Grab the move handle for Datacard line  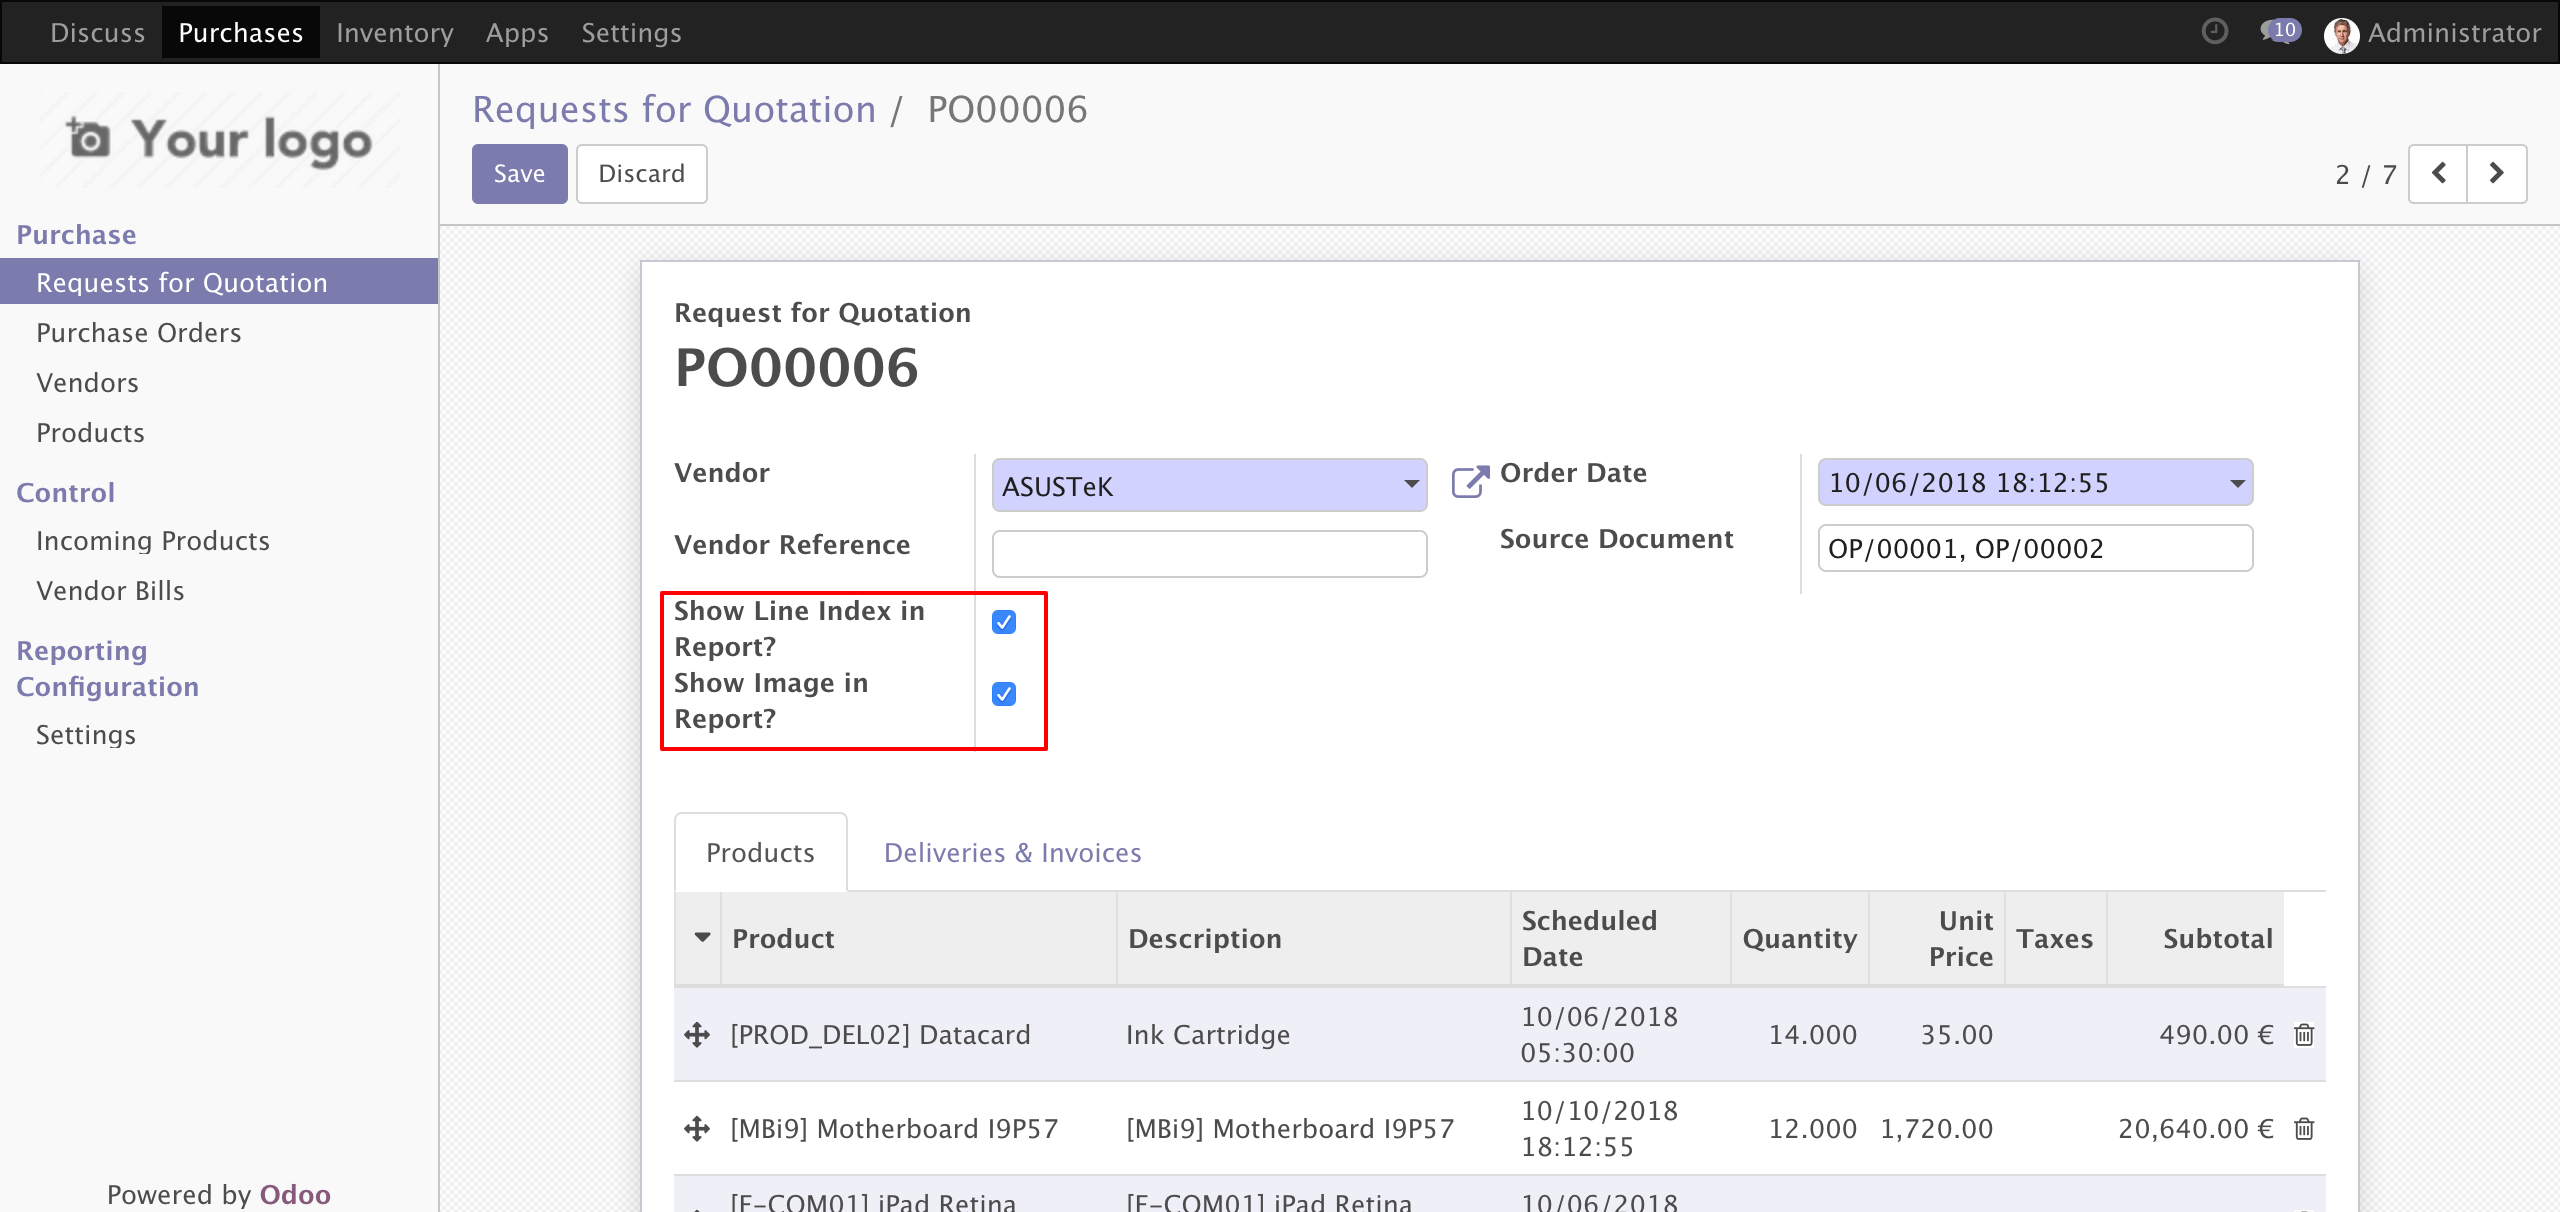pos(697,1035)
